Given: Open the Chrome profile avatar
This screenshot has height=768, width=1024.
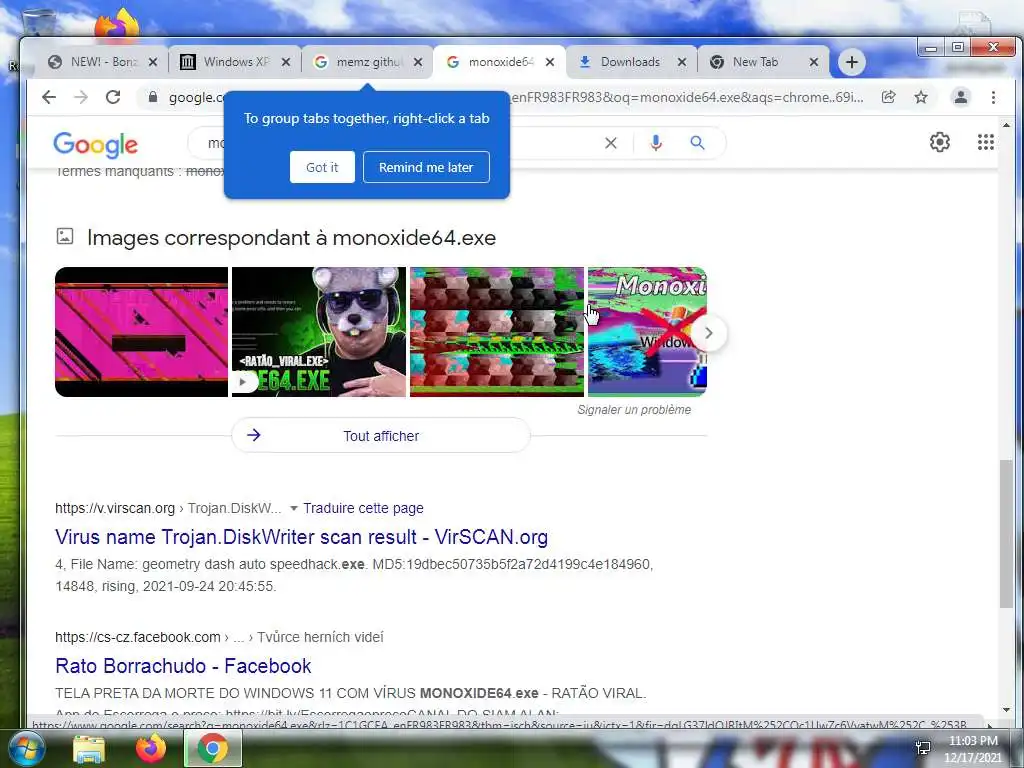Looking at the screenshot, I should point(961,97).
